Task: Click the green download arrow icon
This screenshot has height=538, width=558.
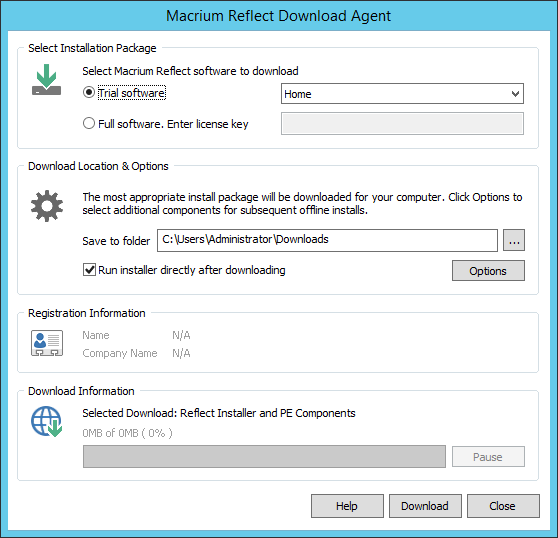Action: (47, 79)
